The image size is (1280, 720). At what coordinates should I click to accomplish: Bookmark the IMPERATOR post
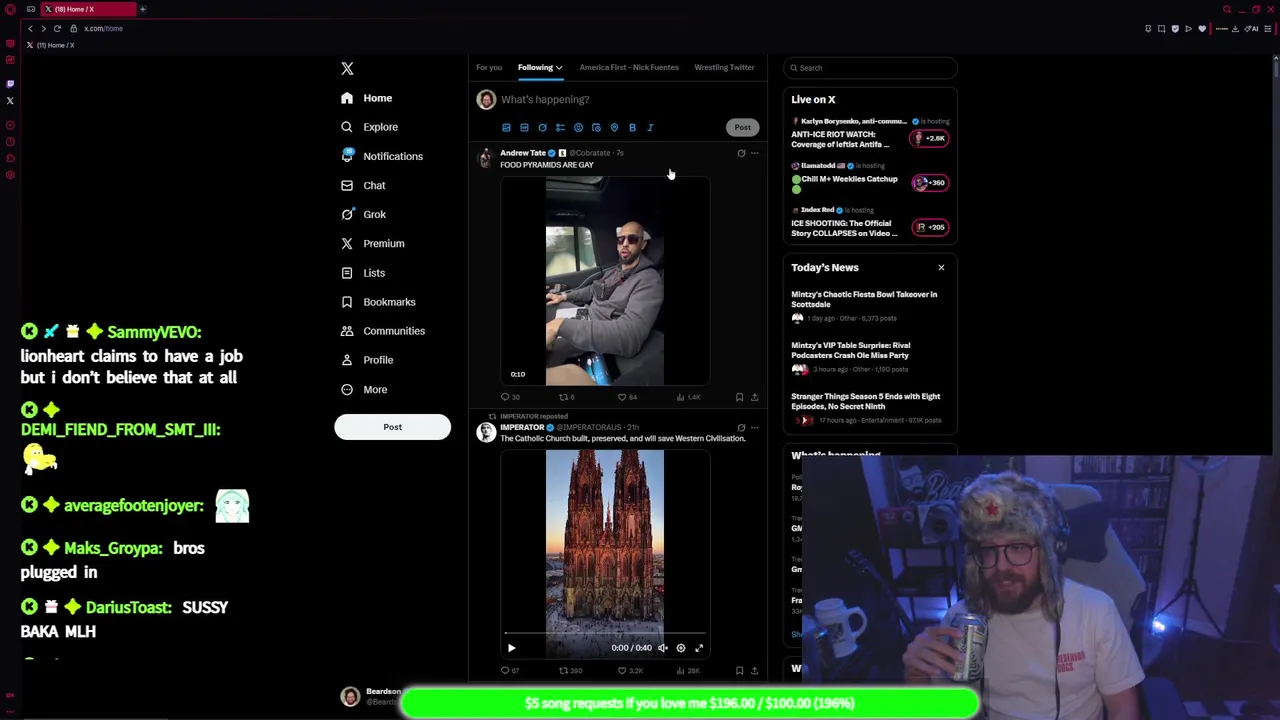click(739, 671)
